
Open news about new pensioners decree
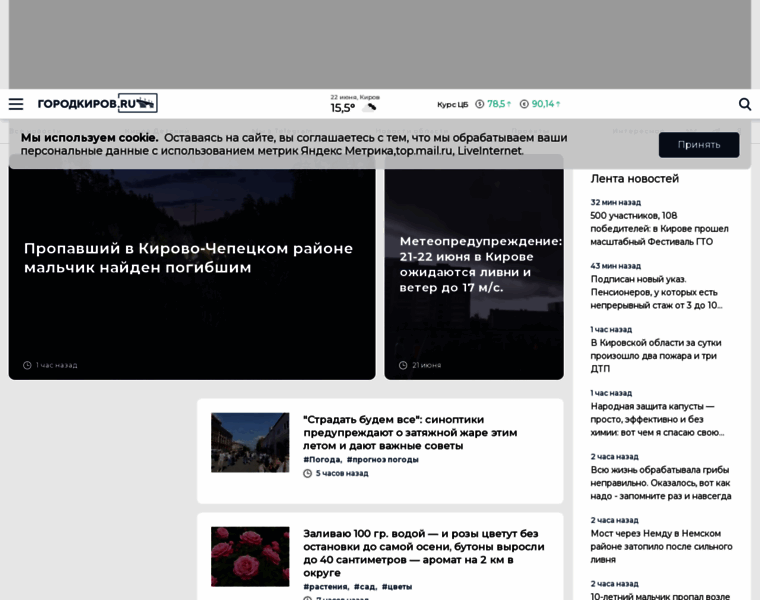tap(656, 292)
